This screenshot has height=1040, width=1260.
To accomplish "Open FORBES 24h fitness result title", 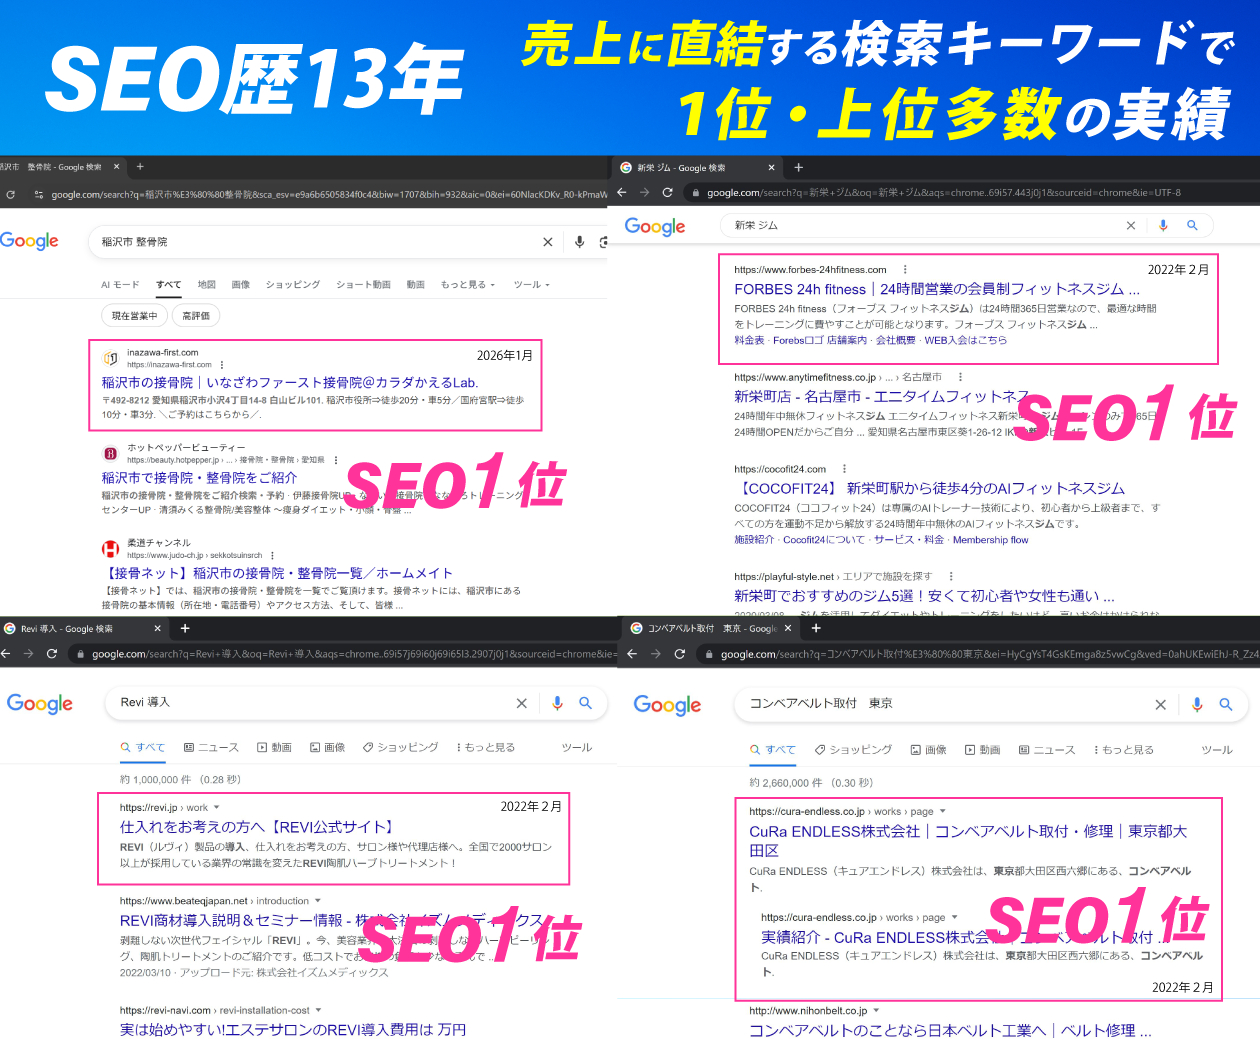I will coord(937,289).
